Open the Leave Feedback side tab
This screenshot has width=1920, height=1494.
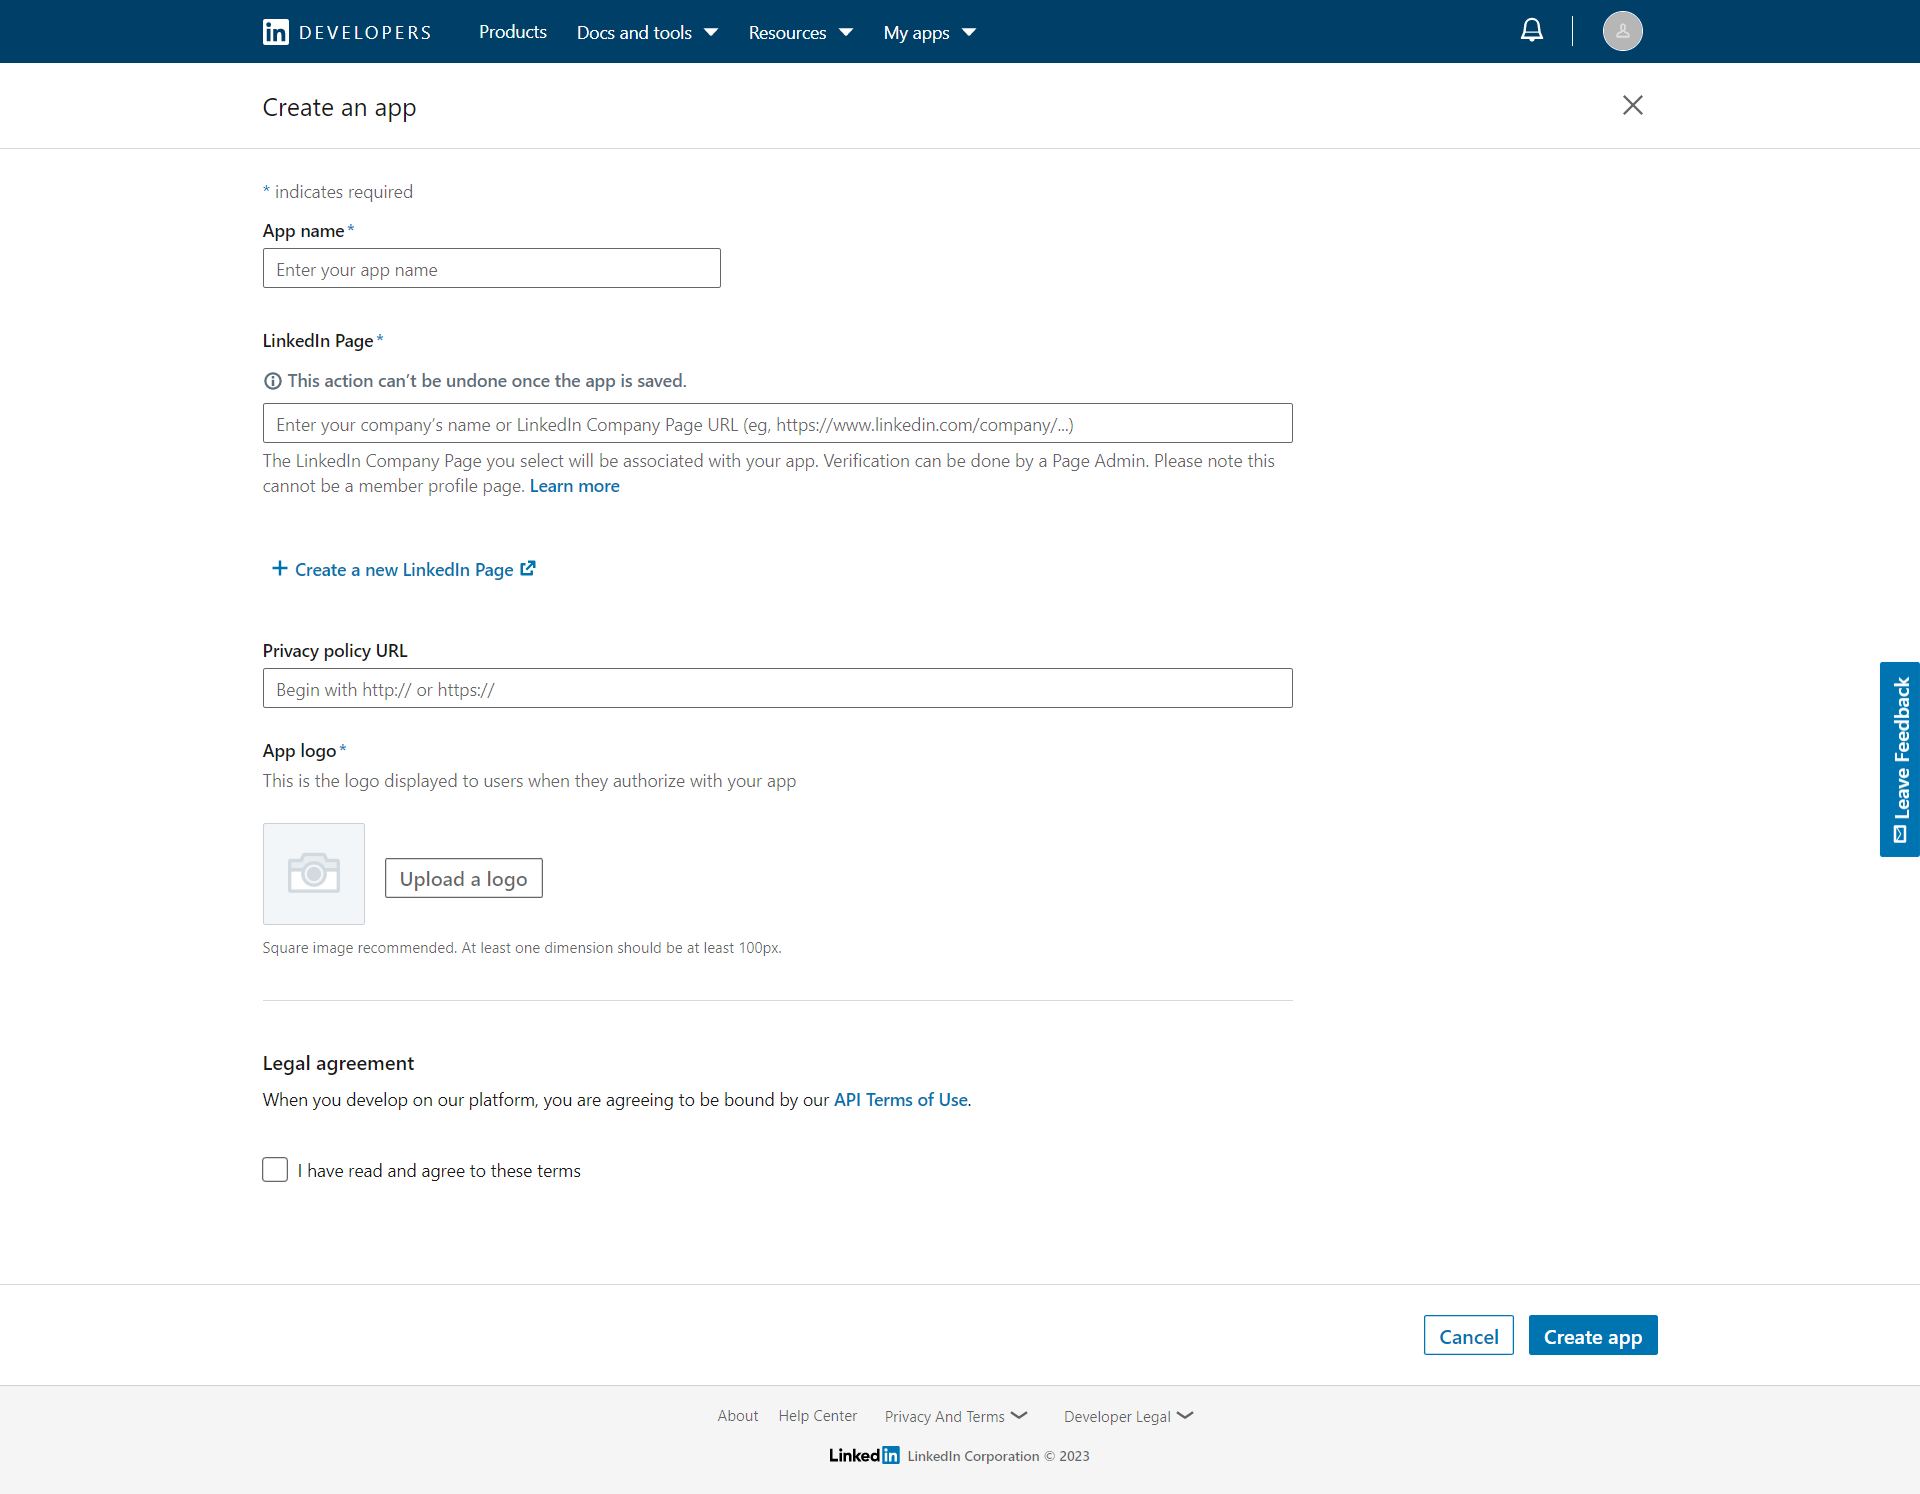click(1900, 759)
